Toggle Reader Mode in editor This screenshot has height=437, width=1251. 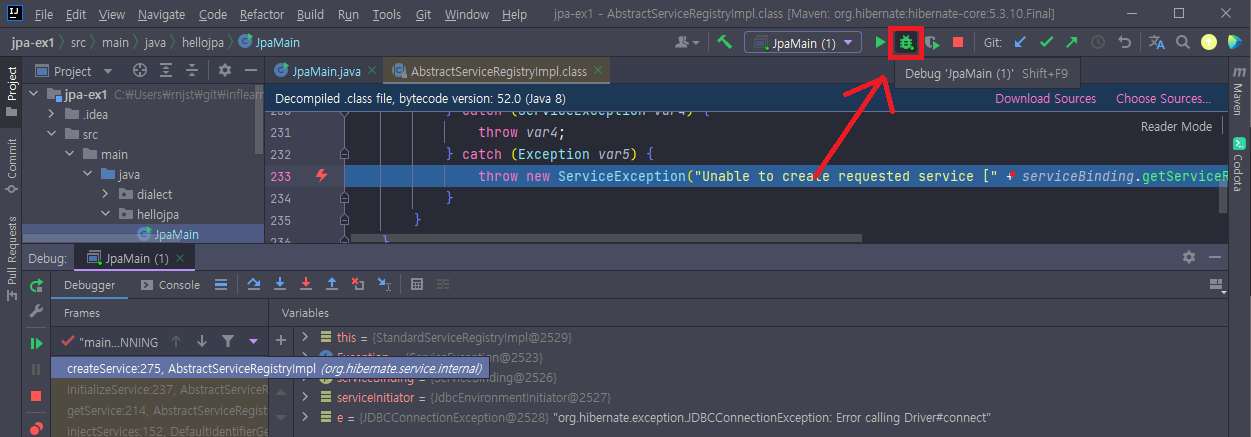coord(1176,126)
